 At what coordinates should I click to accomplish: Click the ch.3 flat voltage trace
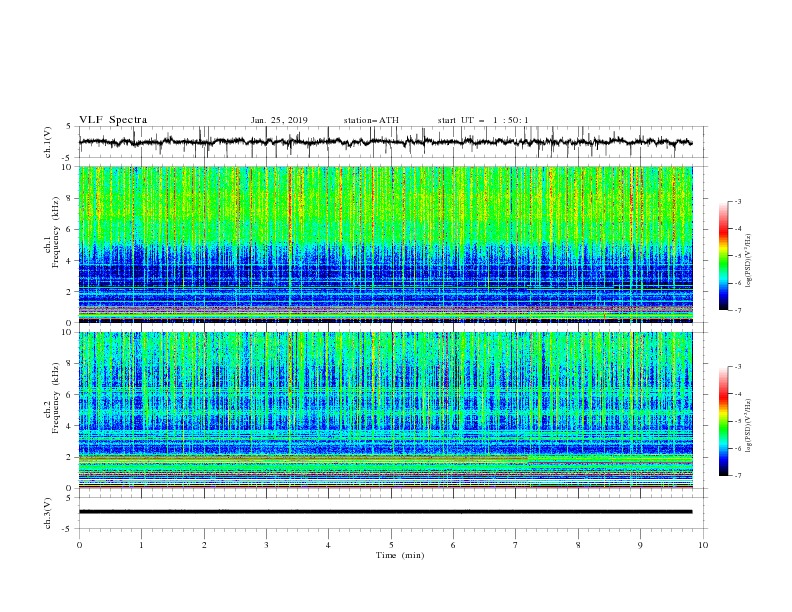385,512
